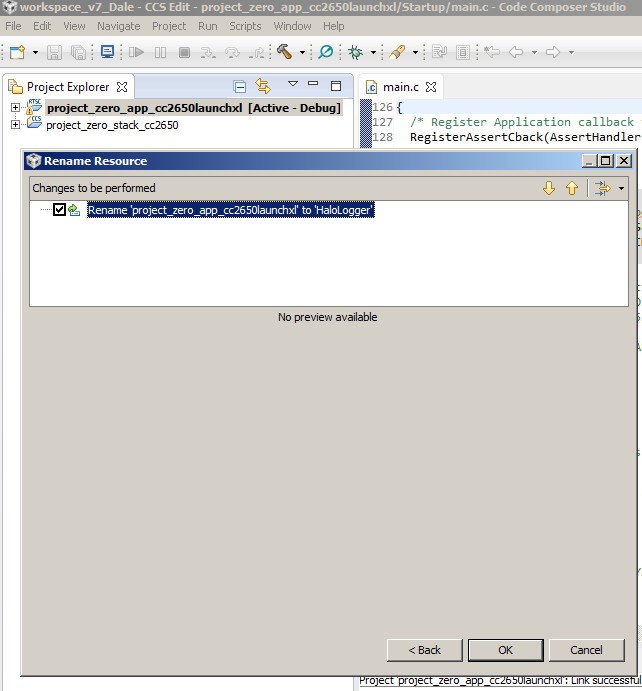This screenshot has width=642, height=691.
Task: Click the Step Into icon
Action: coord(208,52)
